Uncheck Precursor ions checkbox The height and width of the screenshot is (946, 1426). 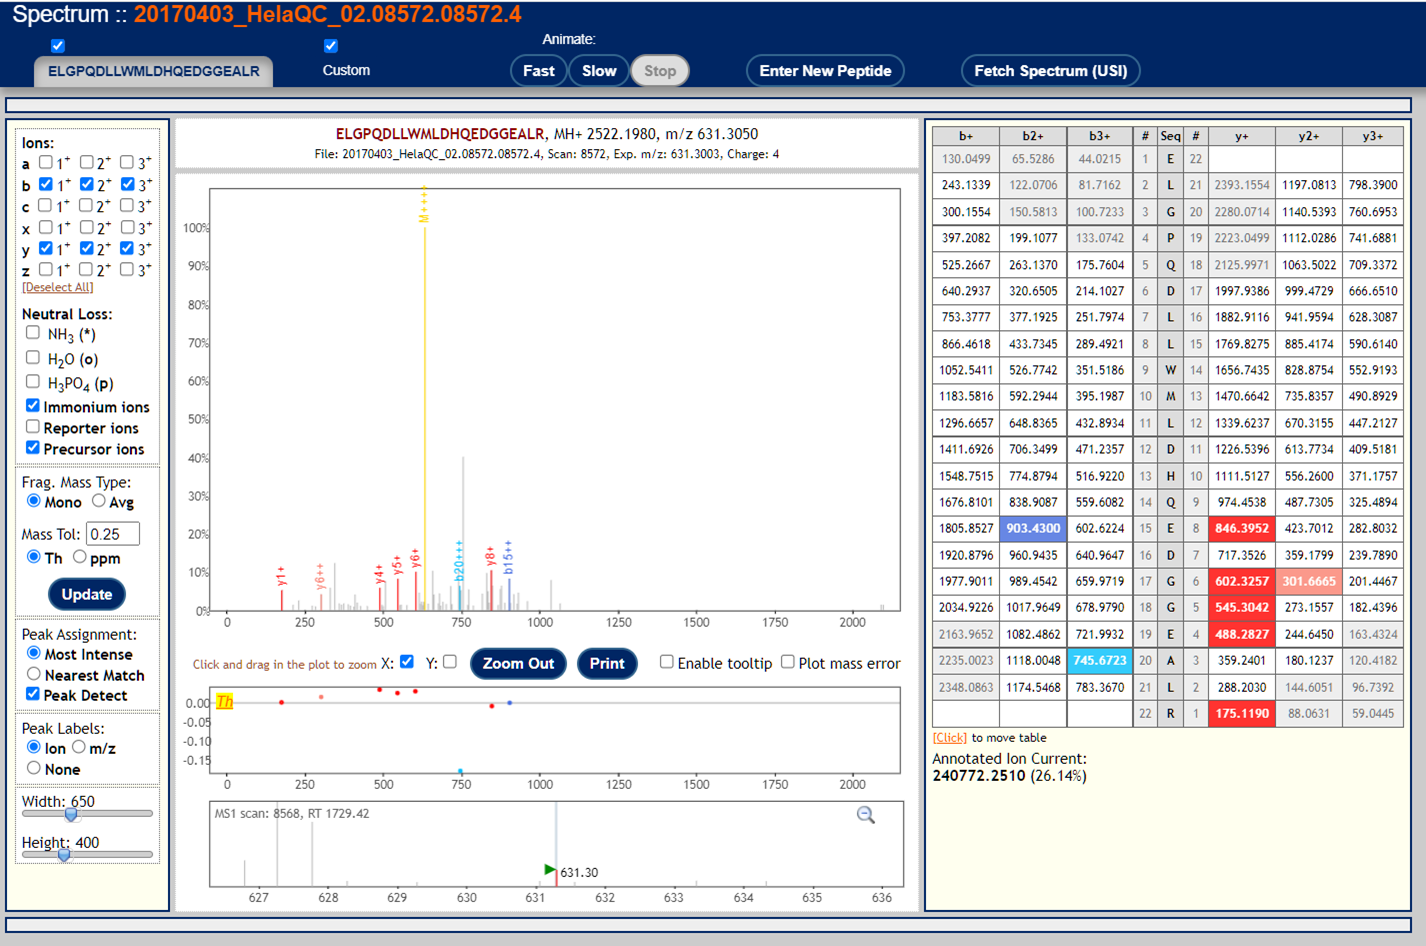[33, 448]
